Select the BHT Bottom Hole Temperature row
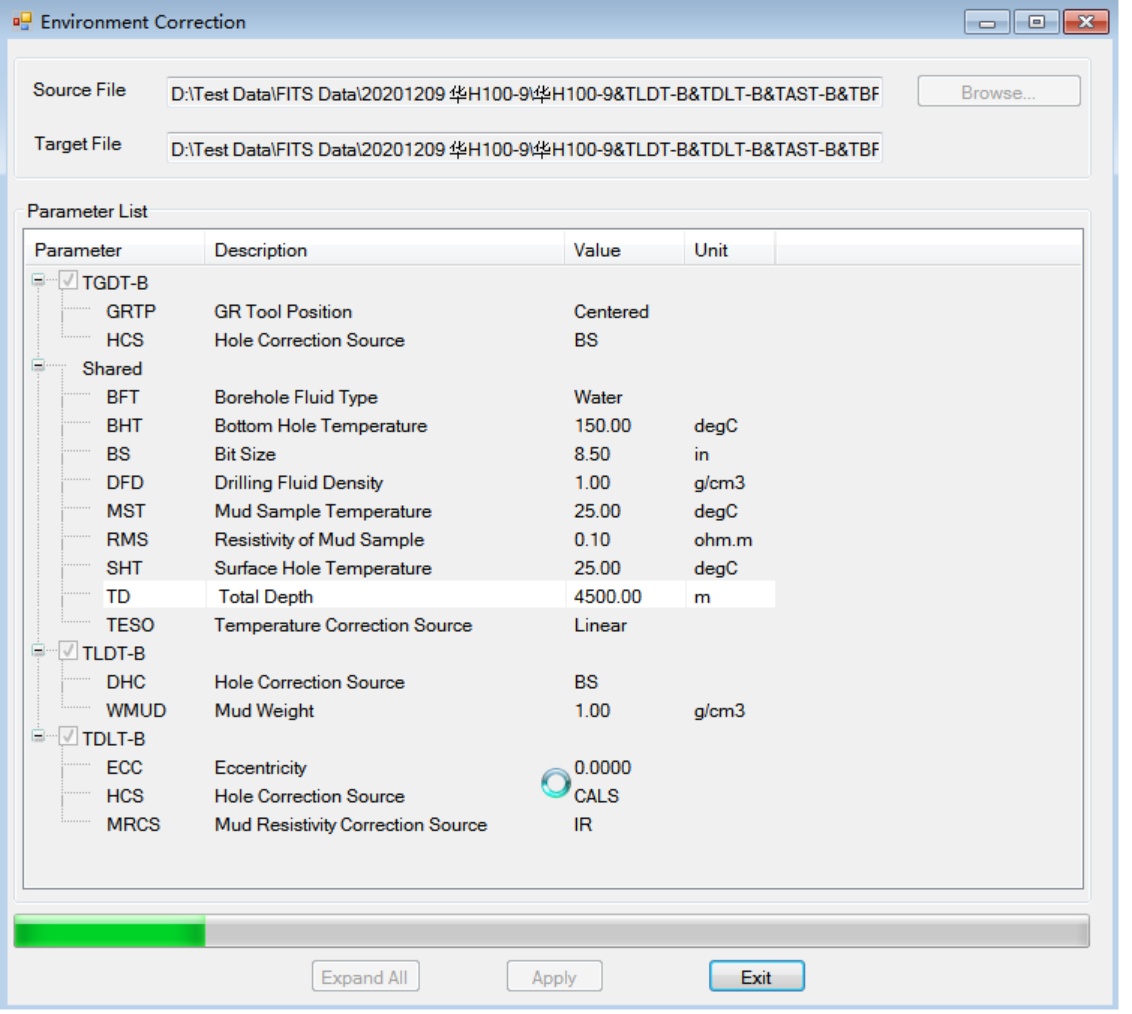The image size is (1132, 1014). tap(320, 426)
